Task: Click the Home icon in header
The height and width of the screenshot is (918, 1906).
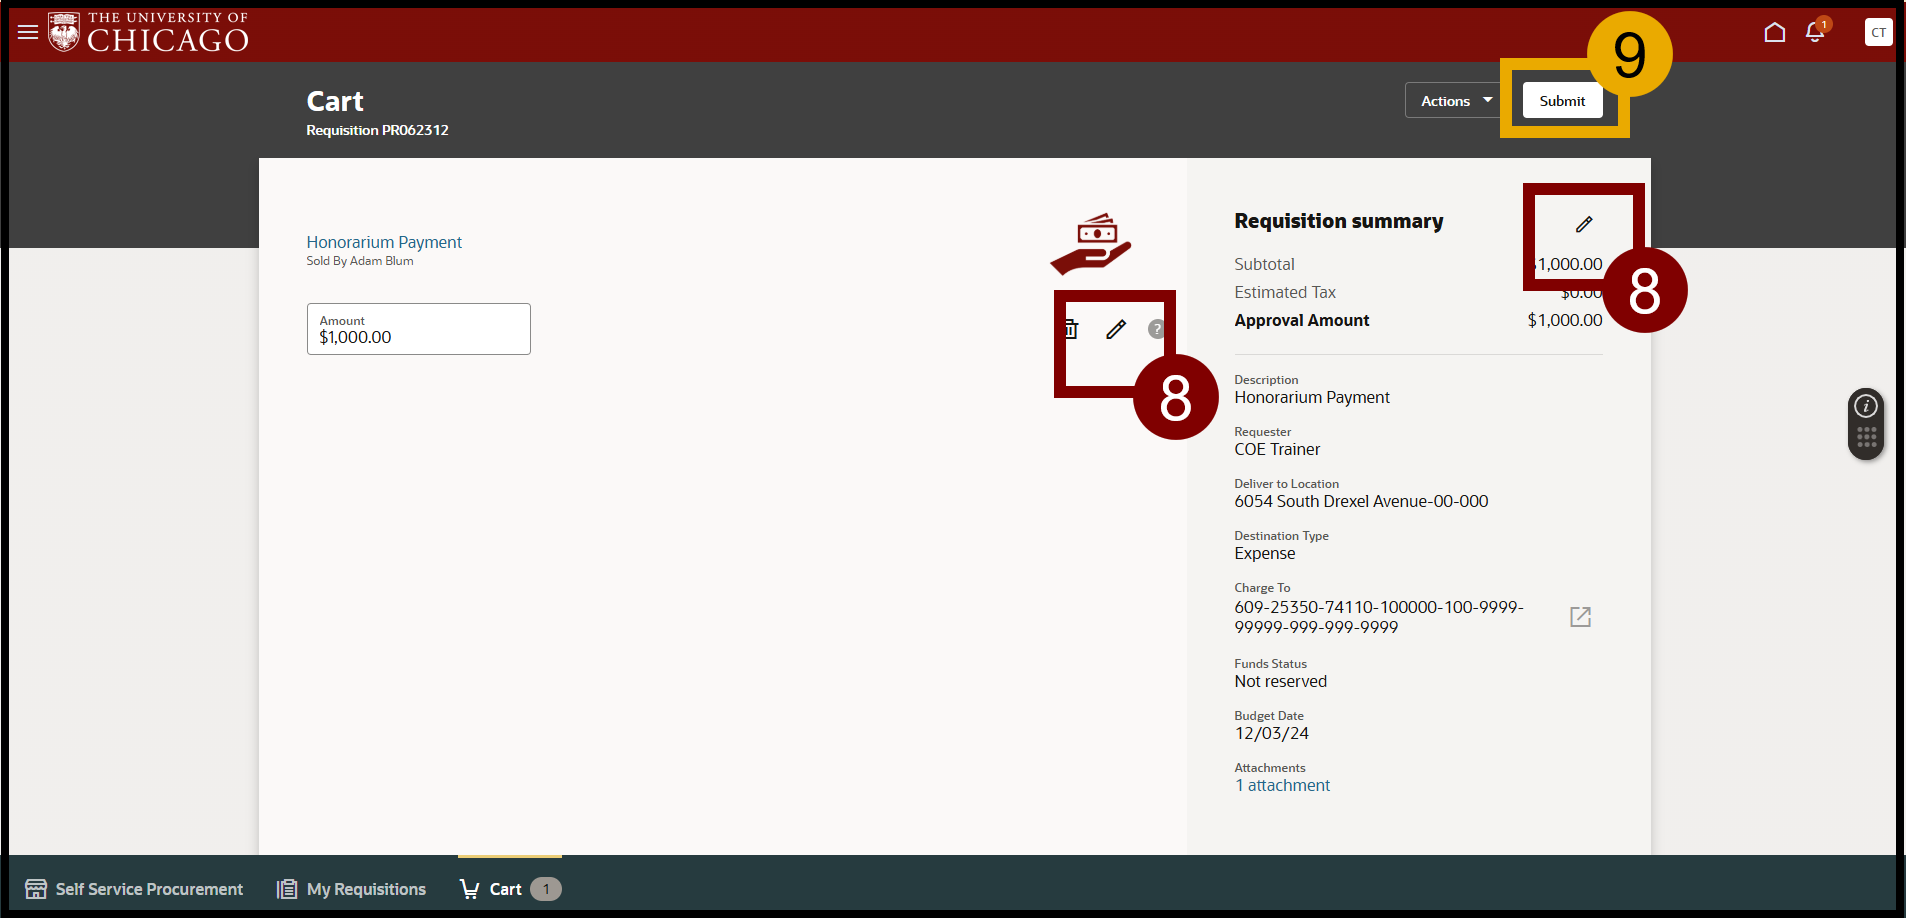Action: tap(1774, 33)
